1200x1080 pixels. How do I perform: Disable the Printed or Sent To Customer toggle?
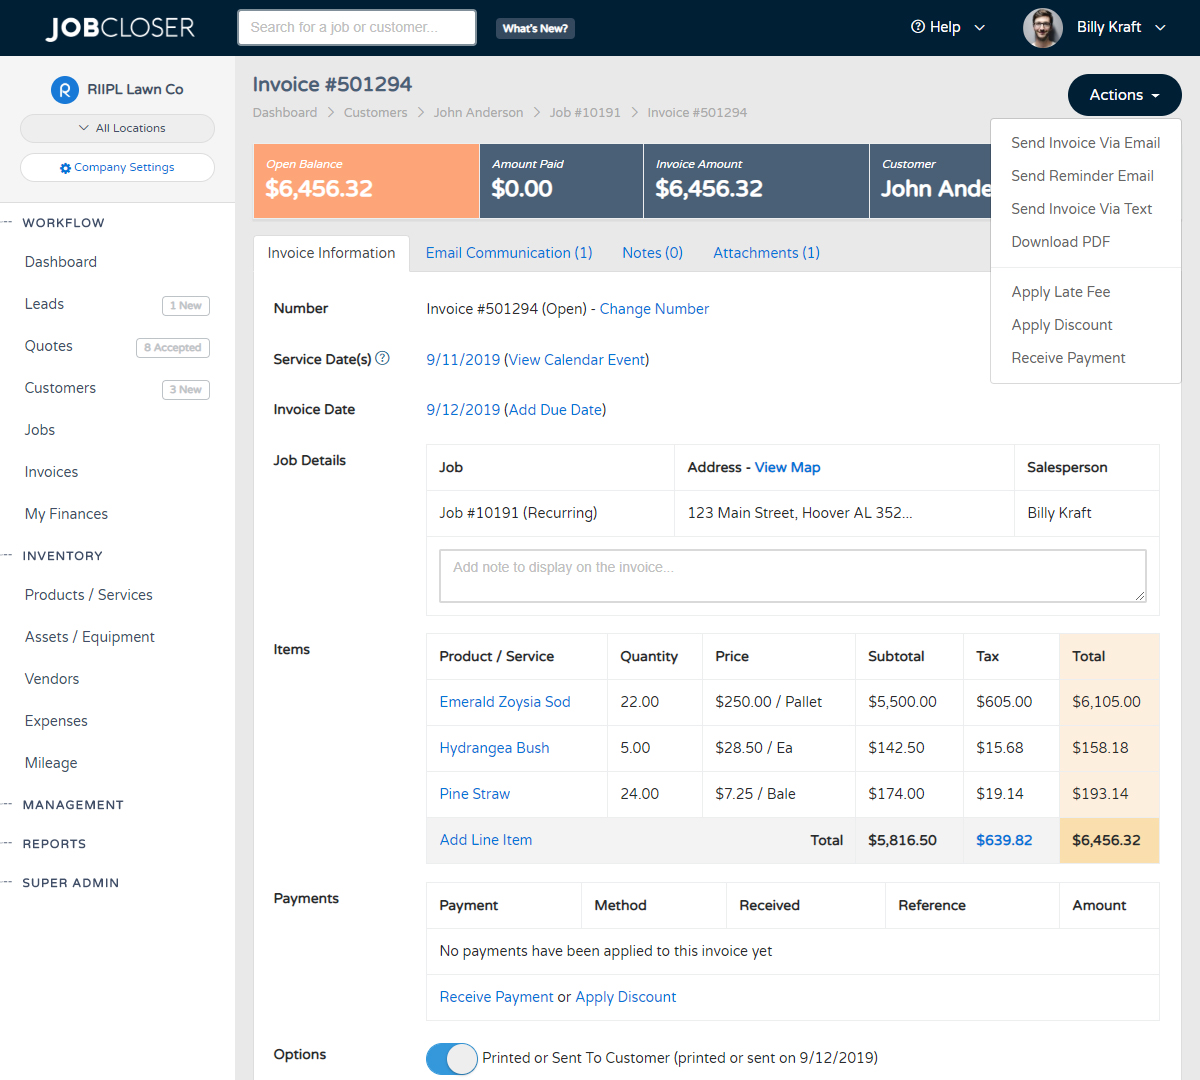[x=451, y=1058]
